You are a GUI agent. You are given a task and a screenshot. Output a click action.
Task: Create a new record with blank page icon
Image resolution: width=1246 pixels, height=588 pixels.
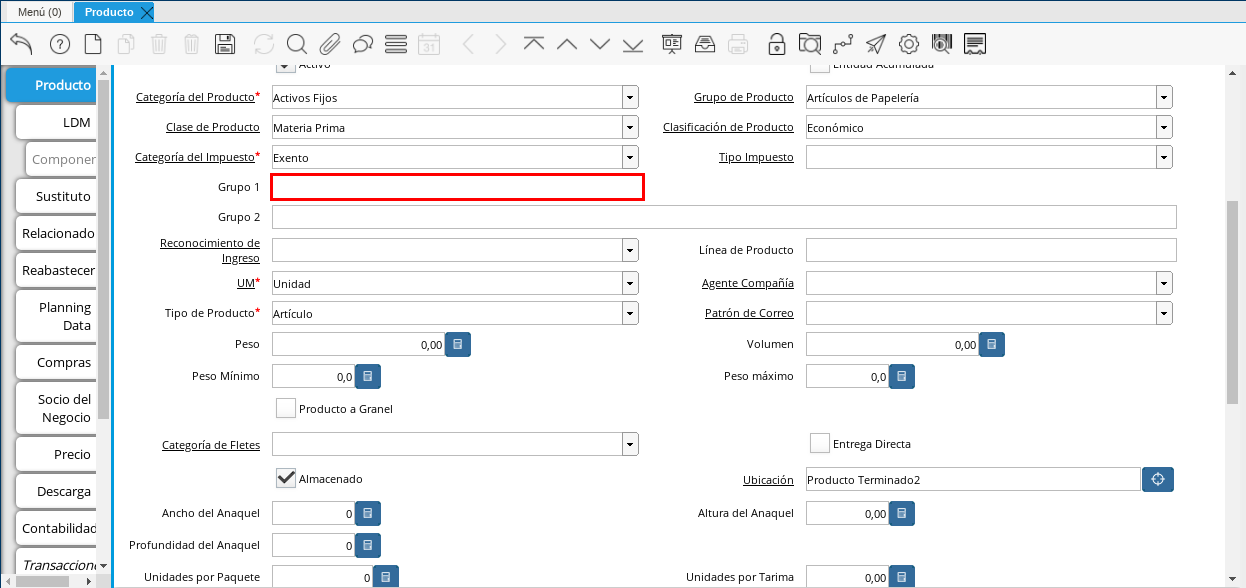click(93, 44)
